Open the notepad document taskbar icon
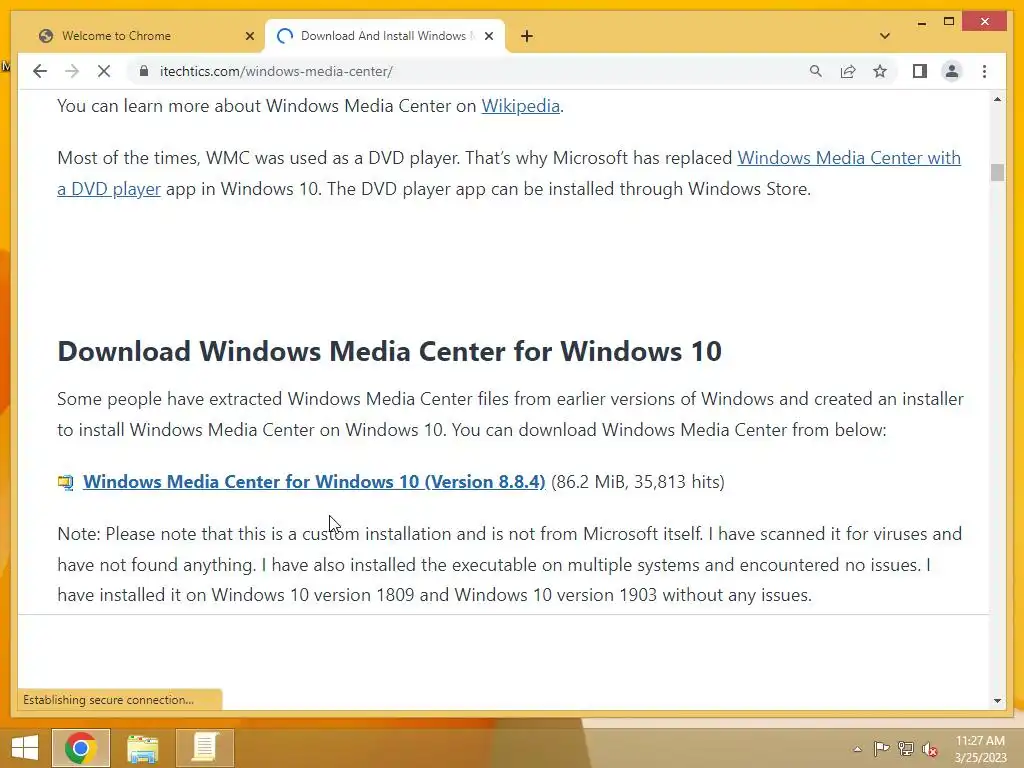This screenshot has width=1024, height=768. (204, 747)
